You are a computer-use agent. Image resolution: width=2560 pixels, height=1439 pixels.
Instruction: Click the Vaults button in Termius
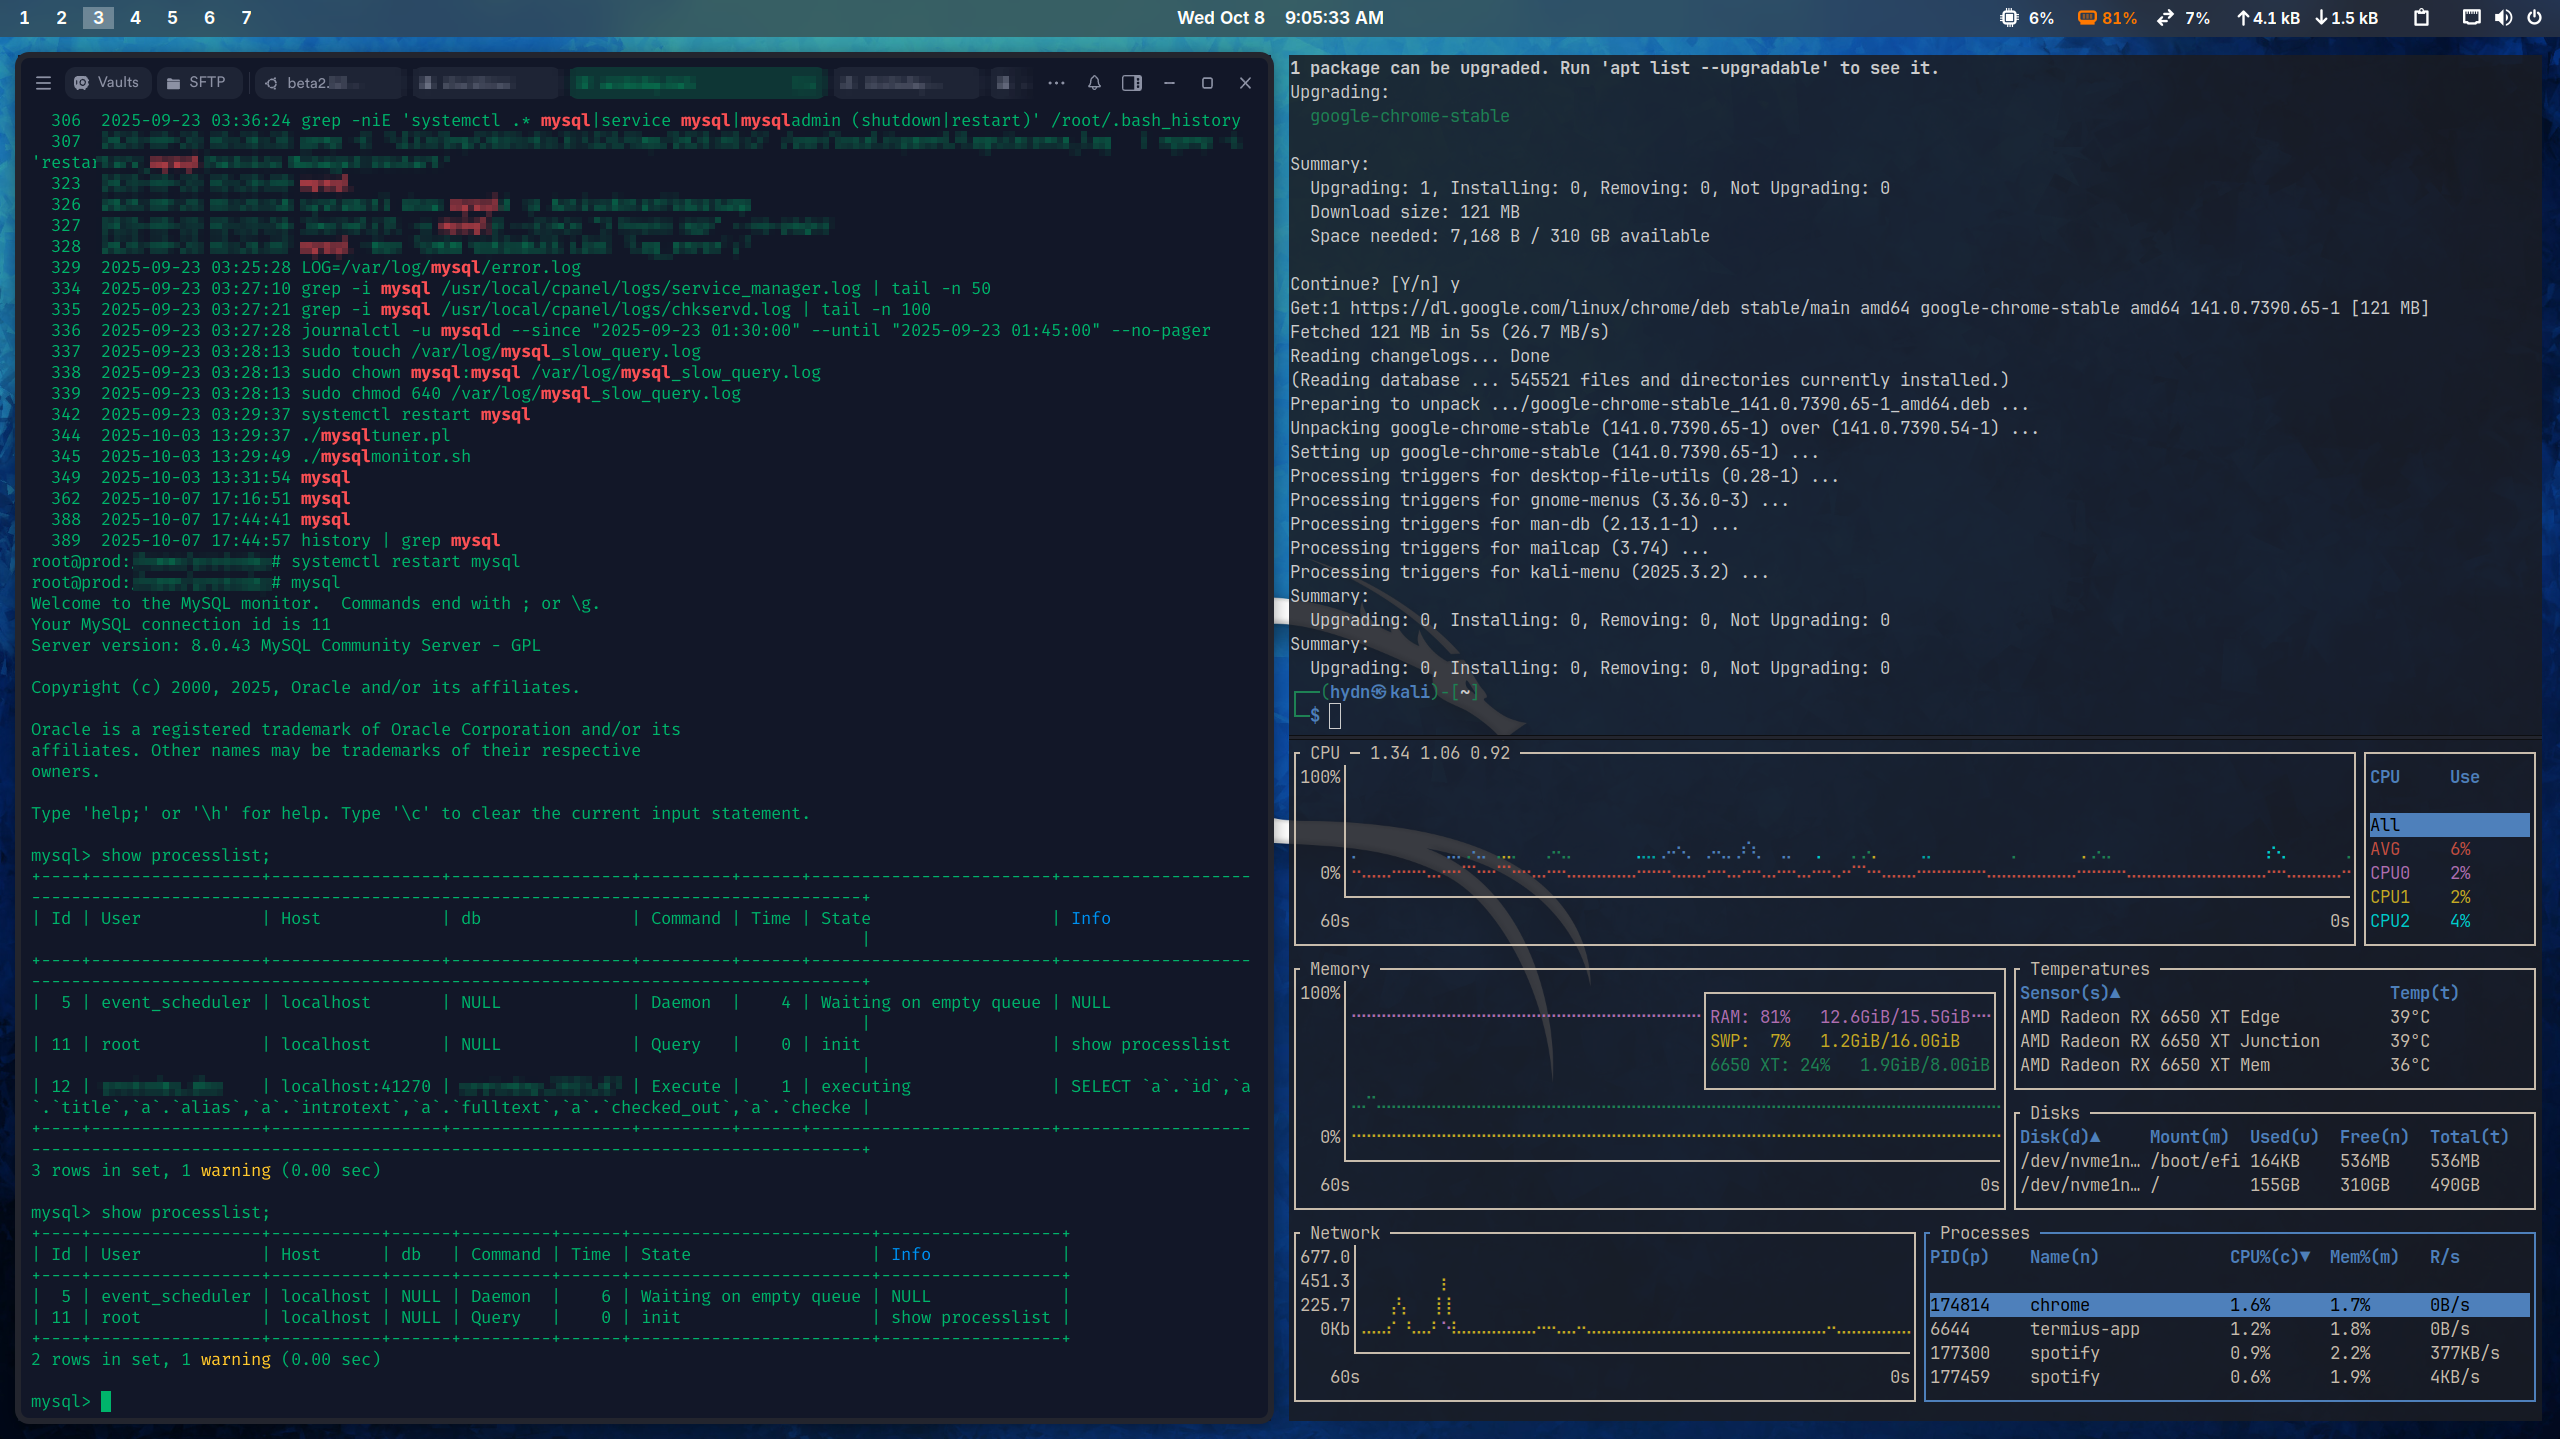[107, 82]
